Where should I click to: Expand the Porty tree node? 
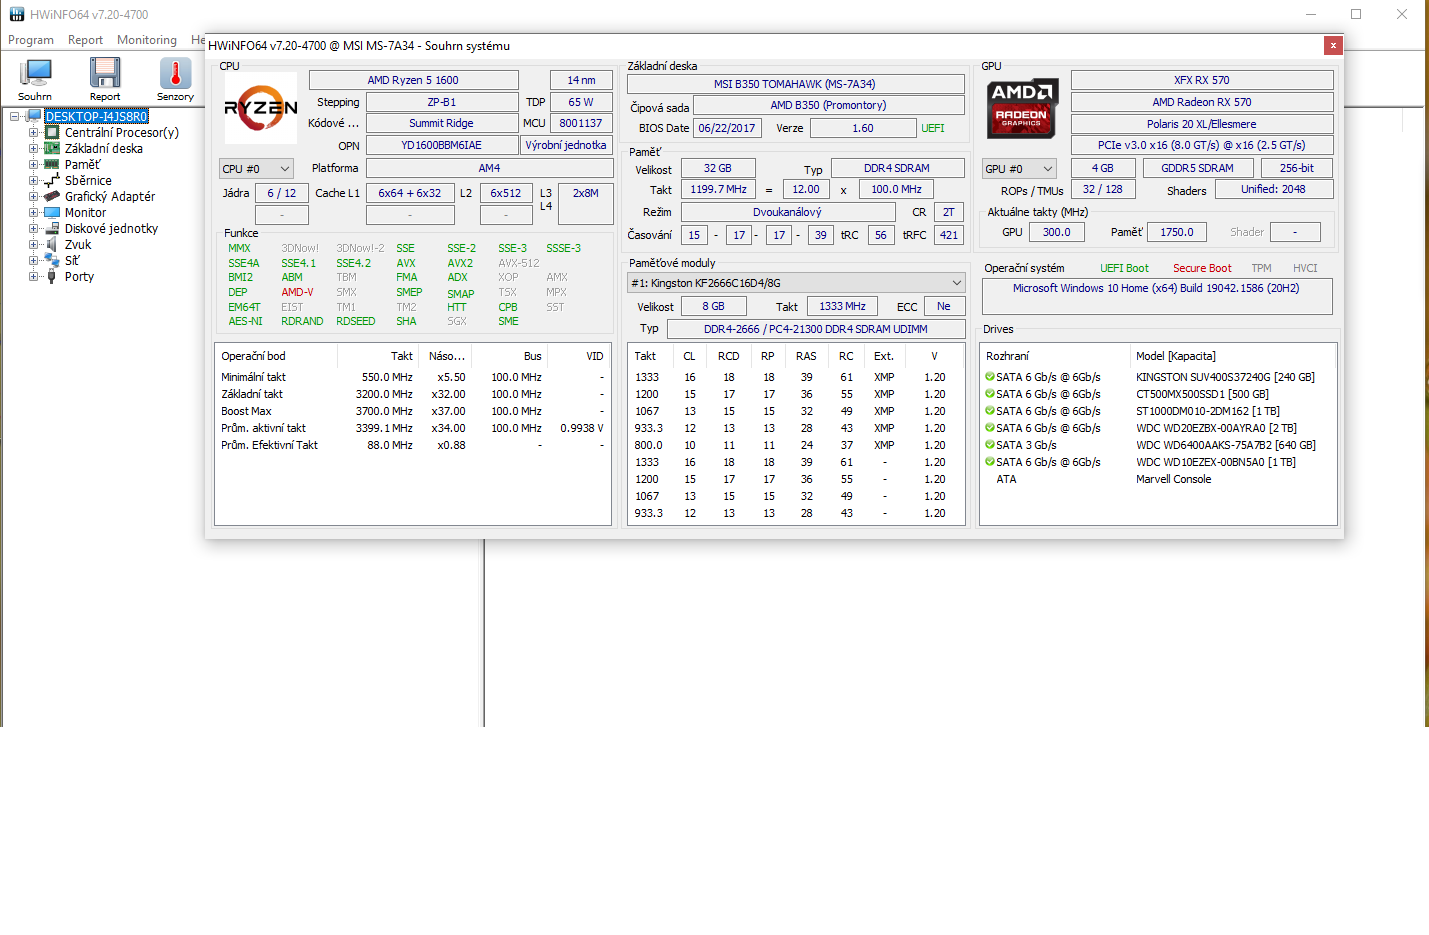(x=33, y=276)
